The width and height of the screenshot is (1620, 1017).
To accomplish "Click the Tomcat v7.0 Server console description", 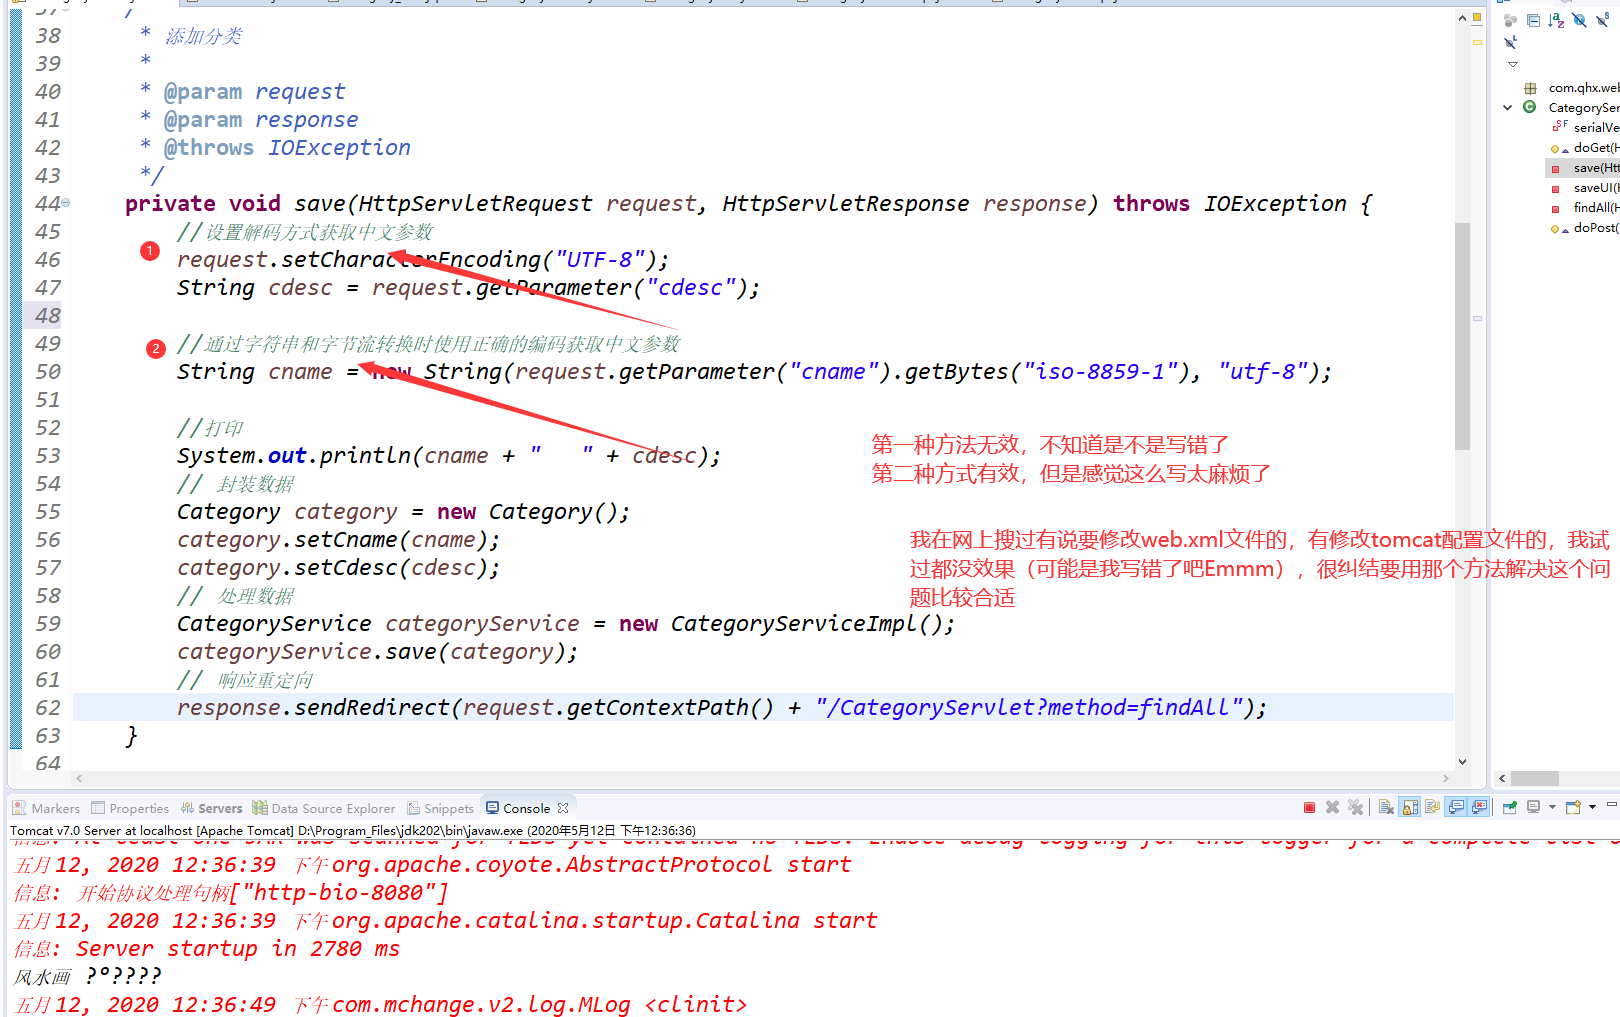I will click(x=353, y=830).
